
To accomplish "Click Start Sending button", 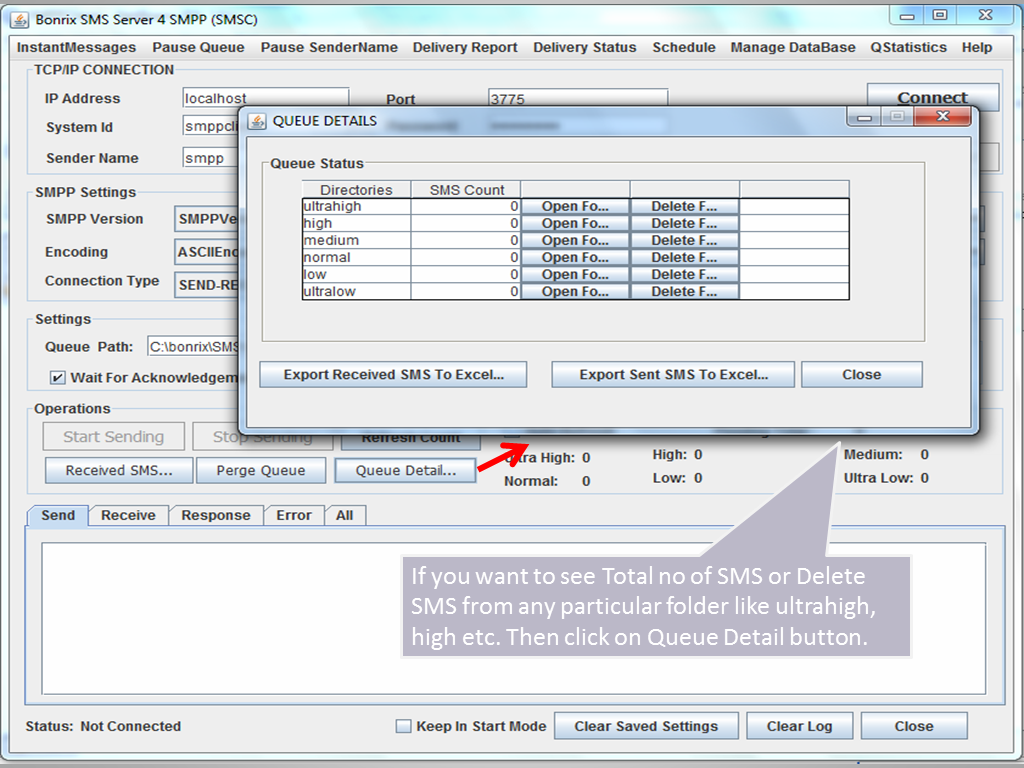I will tap(114, 436).
